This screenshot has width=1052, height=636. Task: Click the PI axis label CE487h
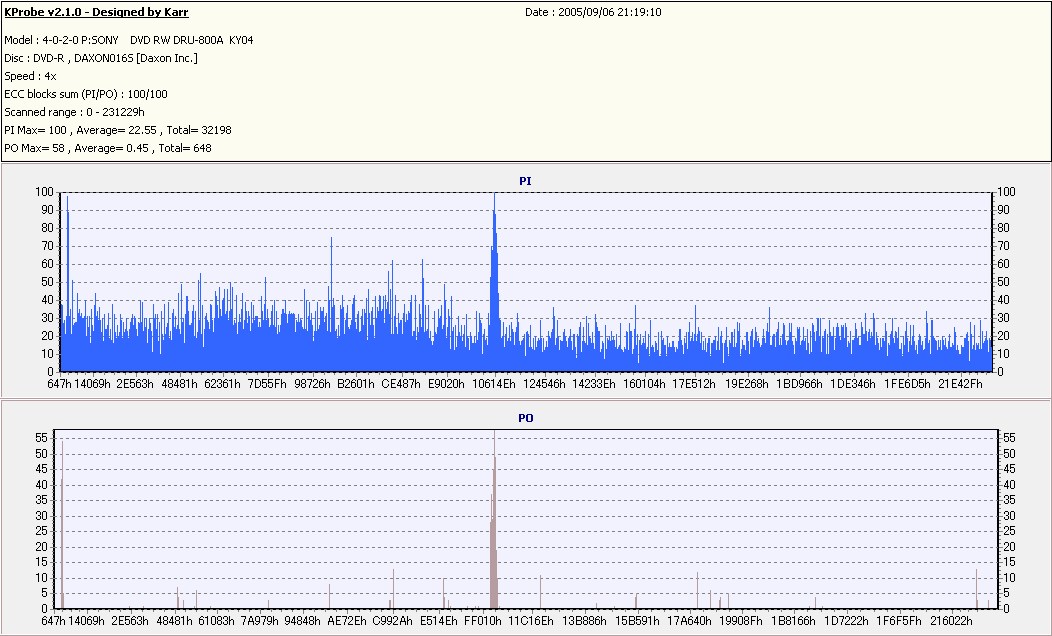401,384
